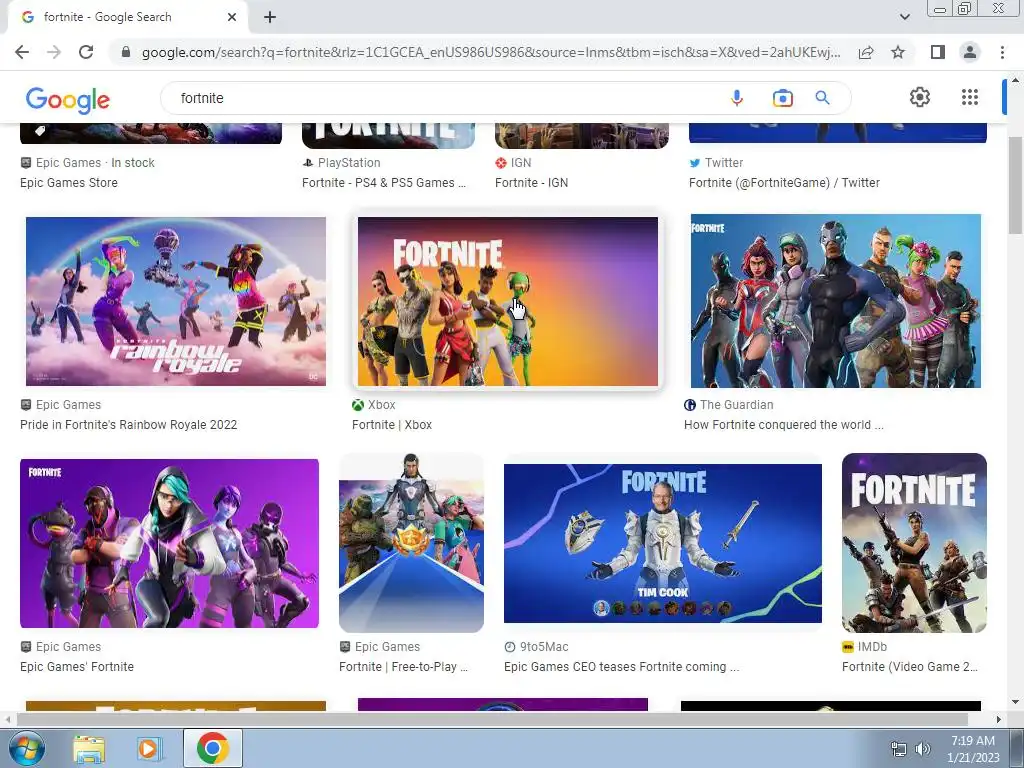Share this page using the share icon

point(866,52)
